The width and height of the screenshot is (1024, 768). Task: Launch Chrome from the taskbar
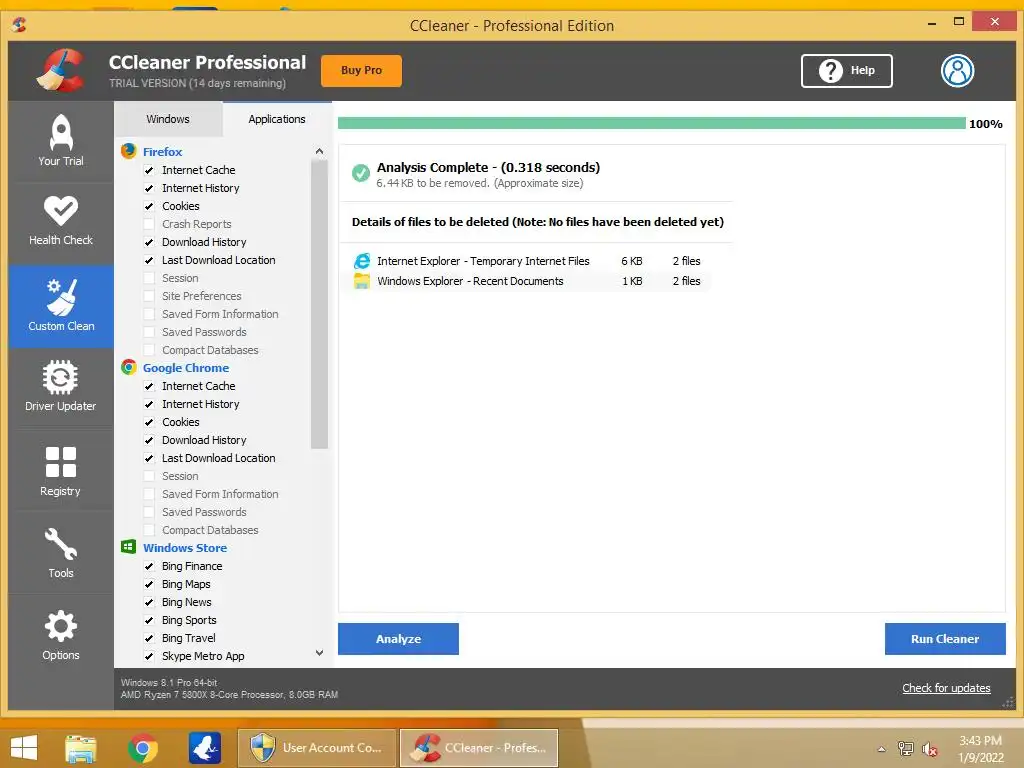point(142,748)
